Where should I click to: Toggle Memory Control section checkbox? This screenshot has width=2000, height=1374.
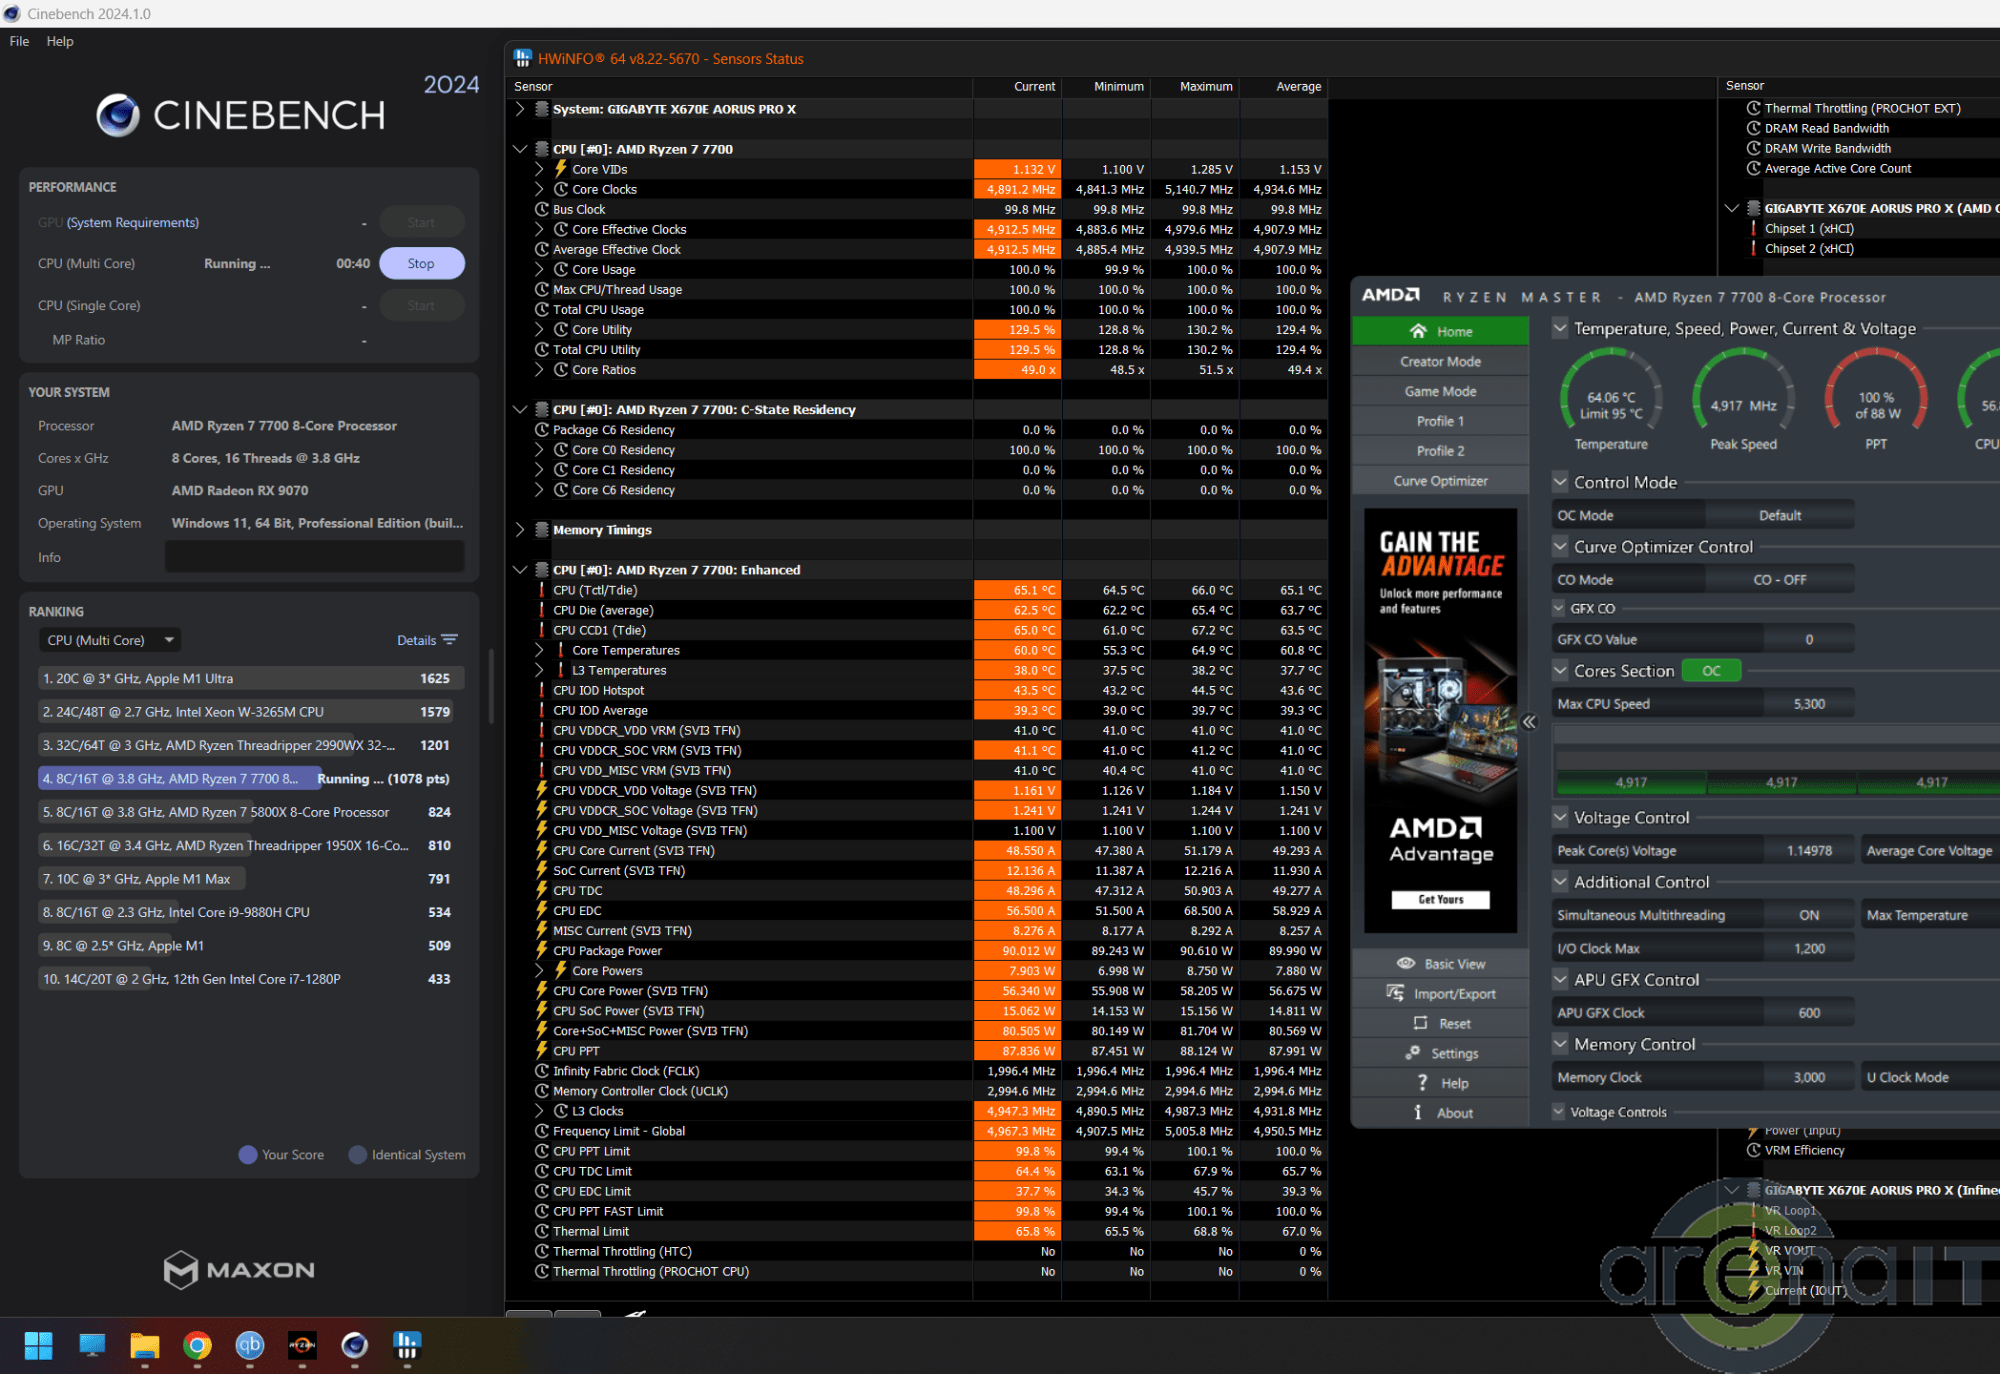[1560, 1044]
